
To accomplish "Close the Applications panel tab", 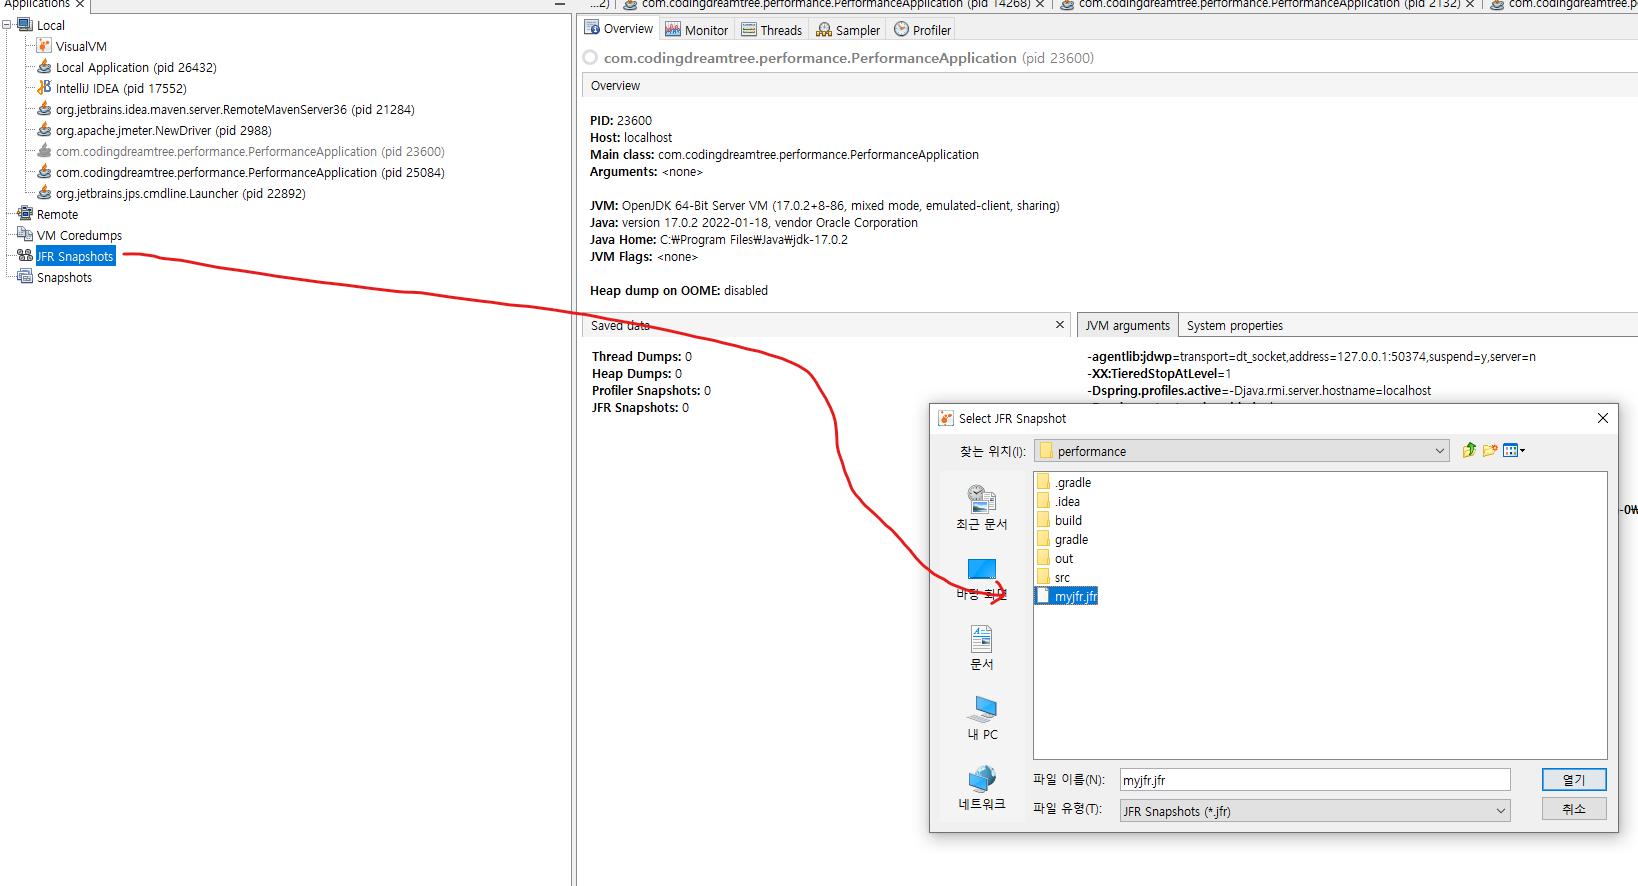I will [x=80, y=4].
